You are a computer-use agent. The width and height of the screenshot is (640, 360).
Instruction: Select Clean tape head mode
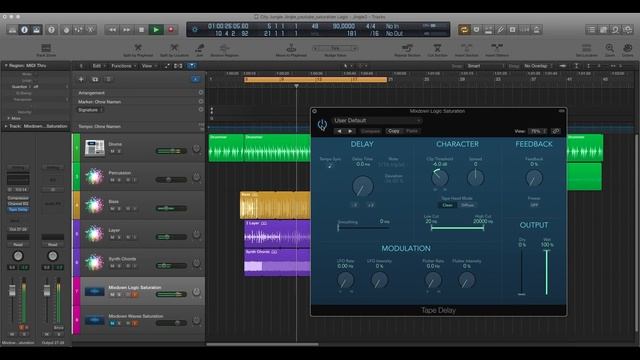447,205
